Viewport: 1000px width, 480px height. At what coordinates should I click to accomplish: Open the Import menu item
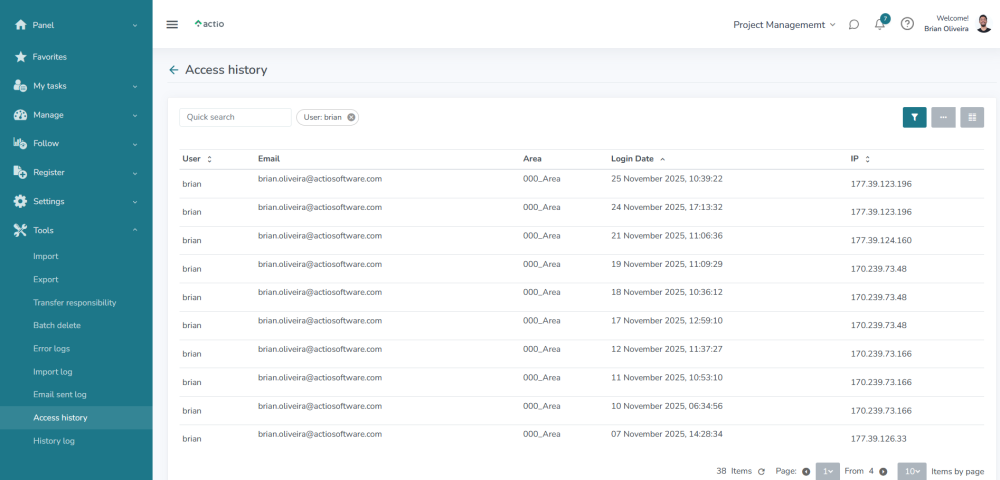(x=45, y=256)
